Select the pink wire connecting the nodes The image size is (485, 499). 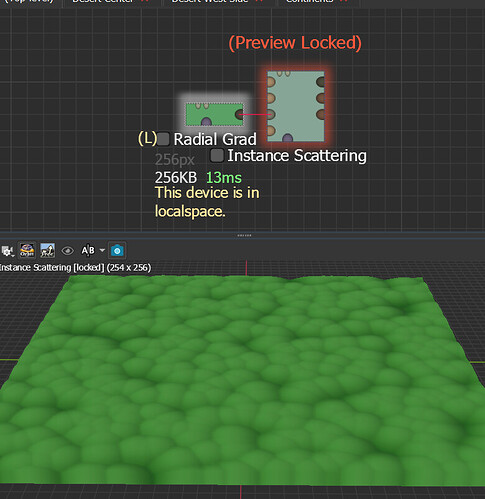click(255, 115)
